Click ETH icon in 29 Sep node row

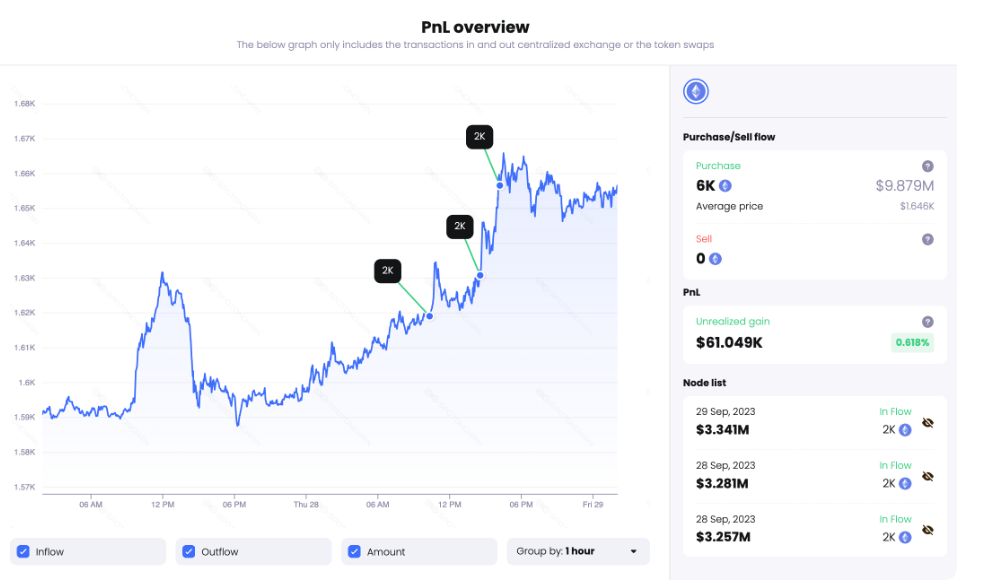click(905, 430)
